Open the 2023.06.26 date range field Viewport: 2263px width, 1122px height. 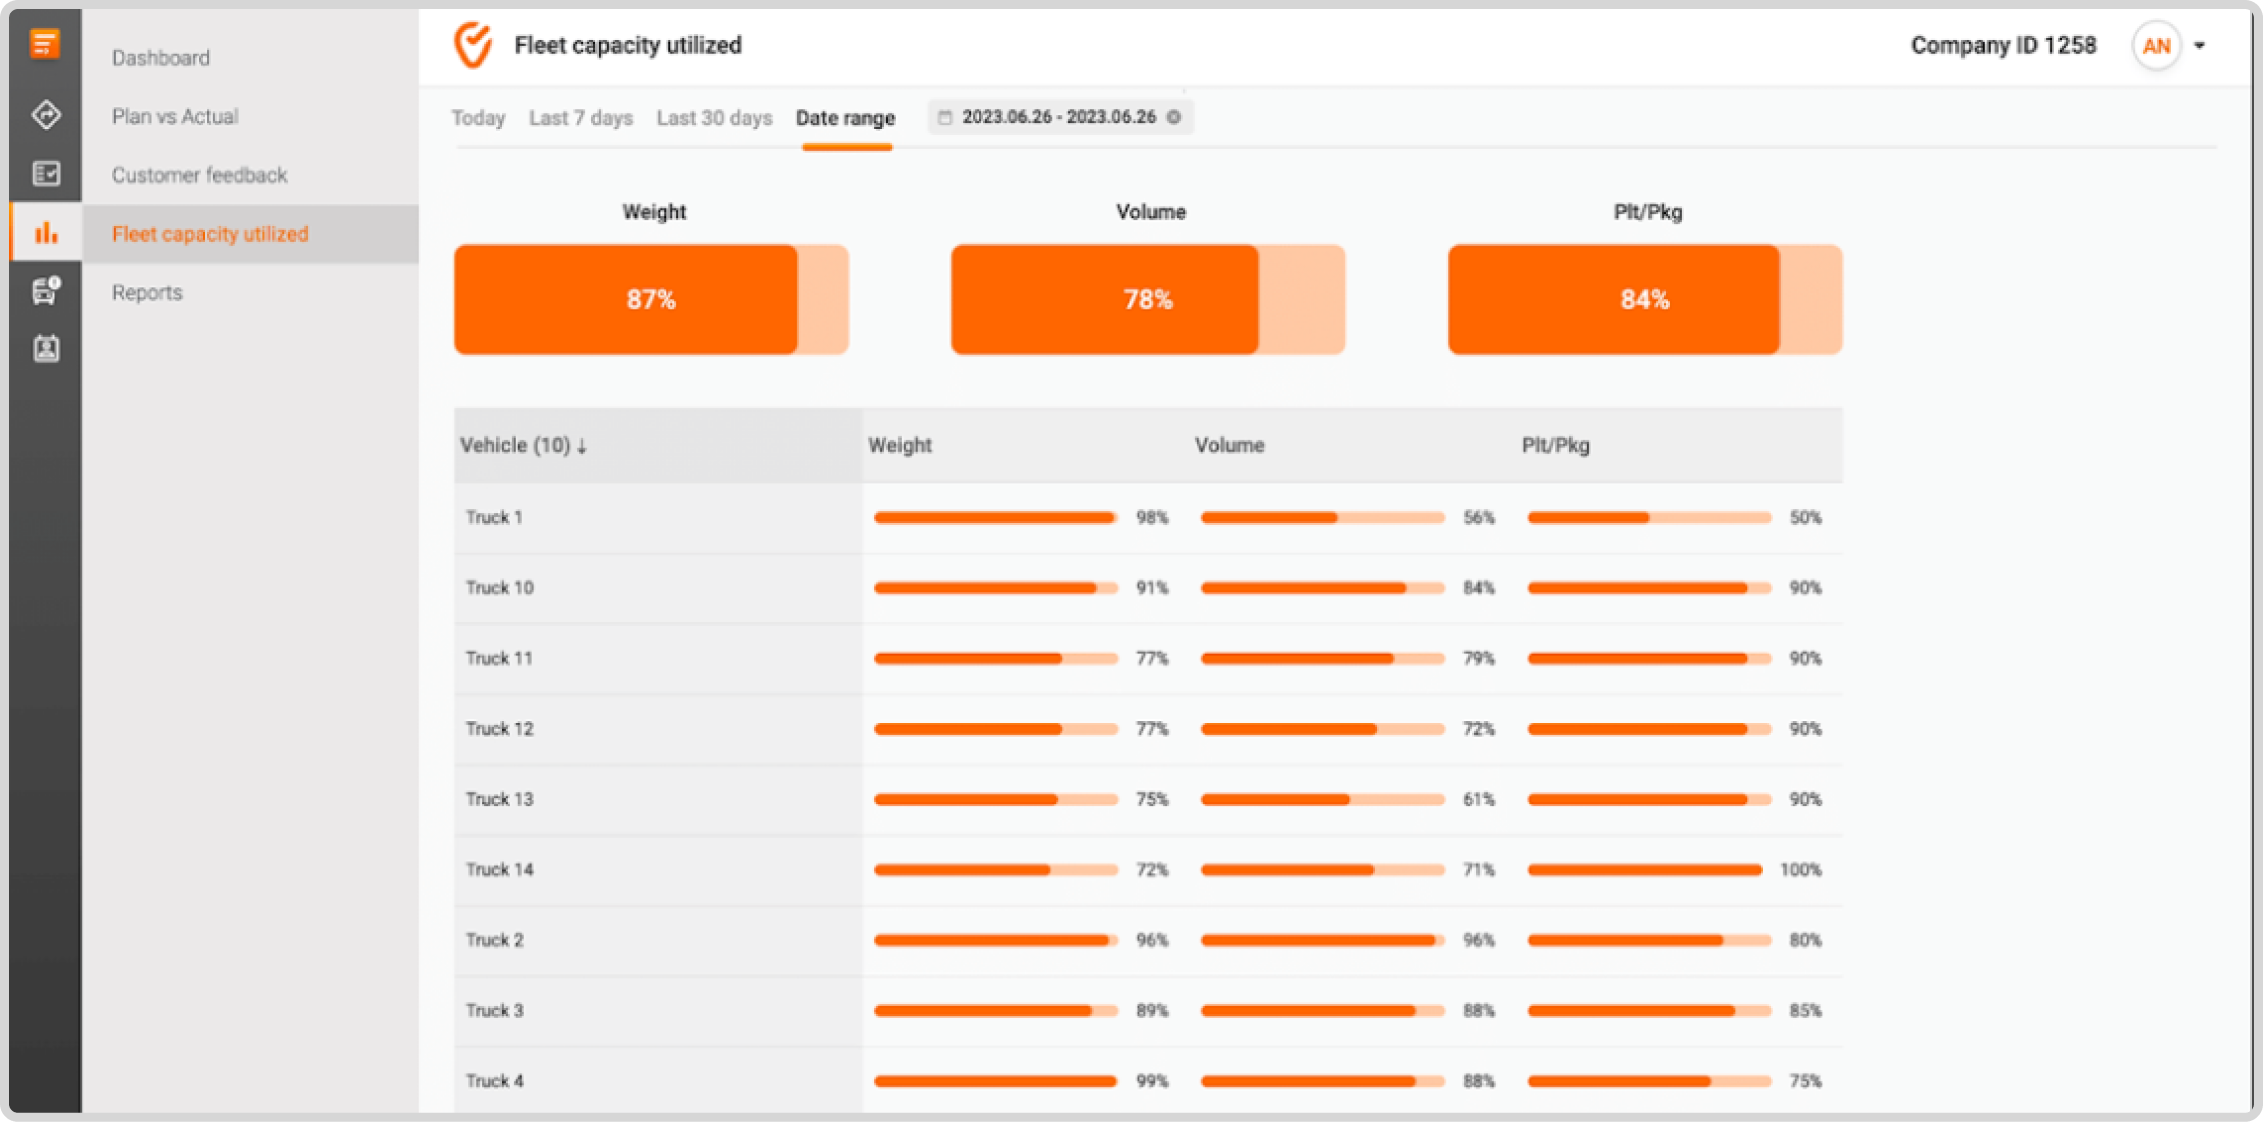(1060, 117)
